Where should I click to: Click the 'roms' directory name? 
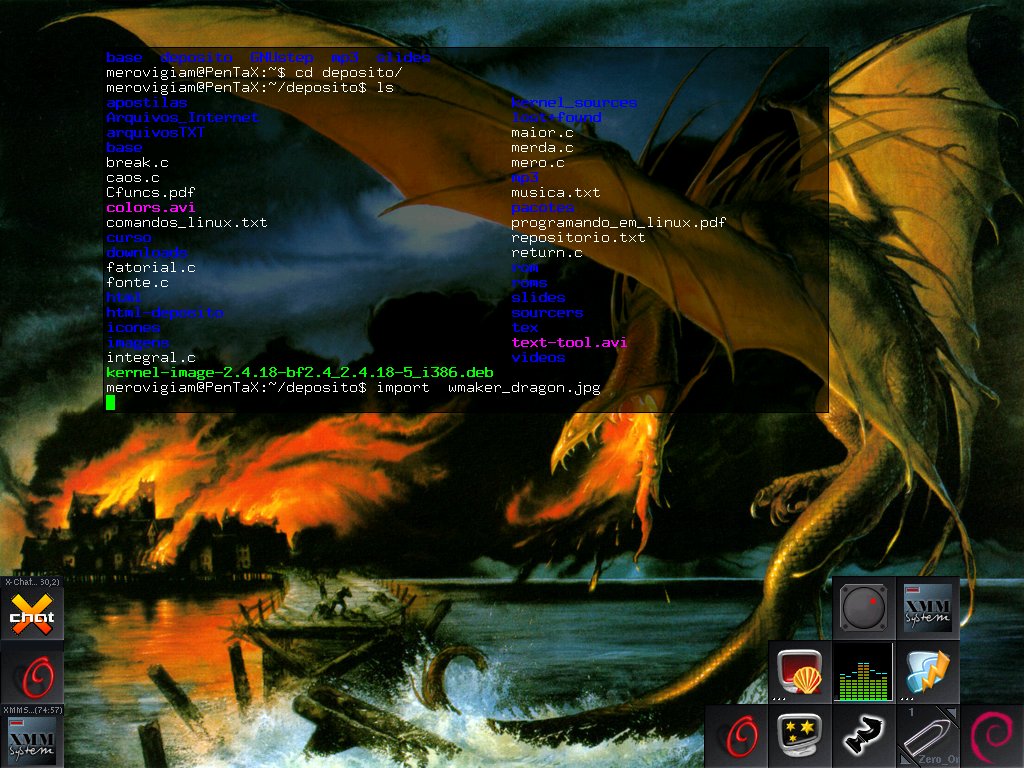click(x=529, y=283)
